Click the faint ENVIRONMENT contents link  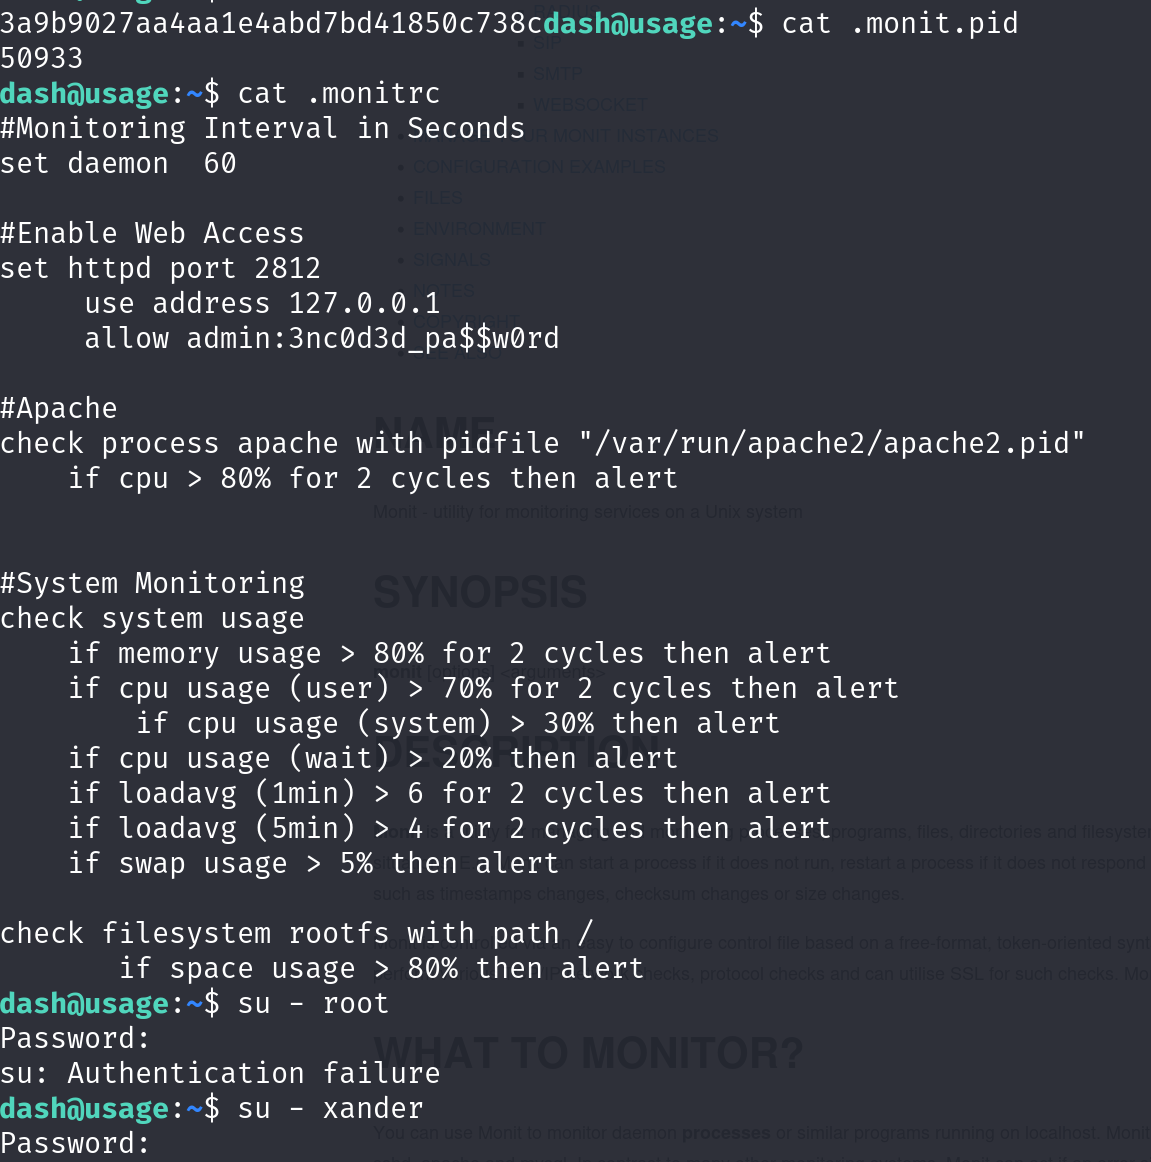479,229
